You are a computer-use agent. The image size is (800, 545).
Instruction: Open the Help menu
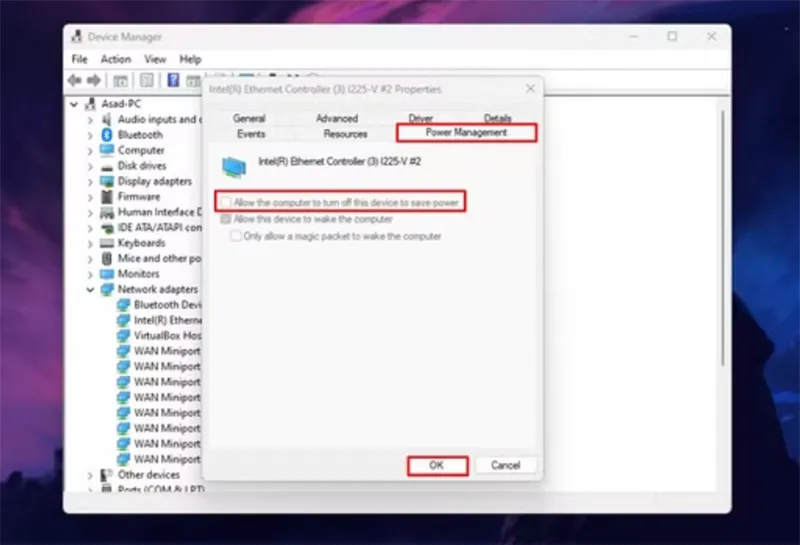pyautogui.click(x=190, y=59)
